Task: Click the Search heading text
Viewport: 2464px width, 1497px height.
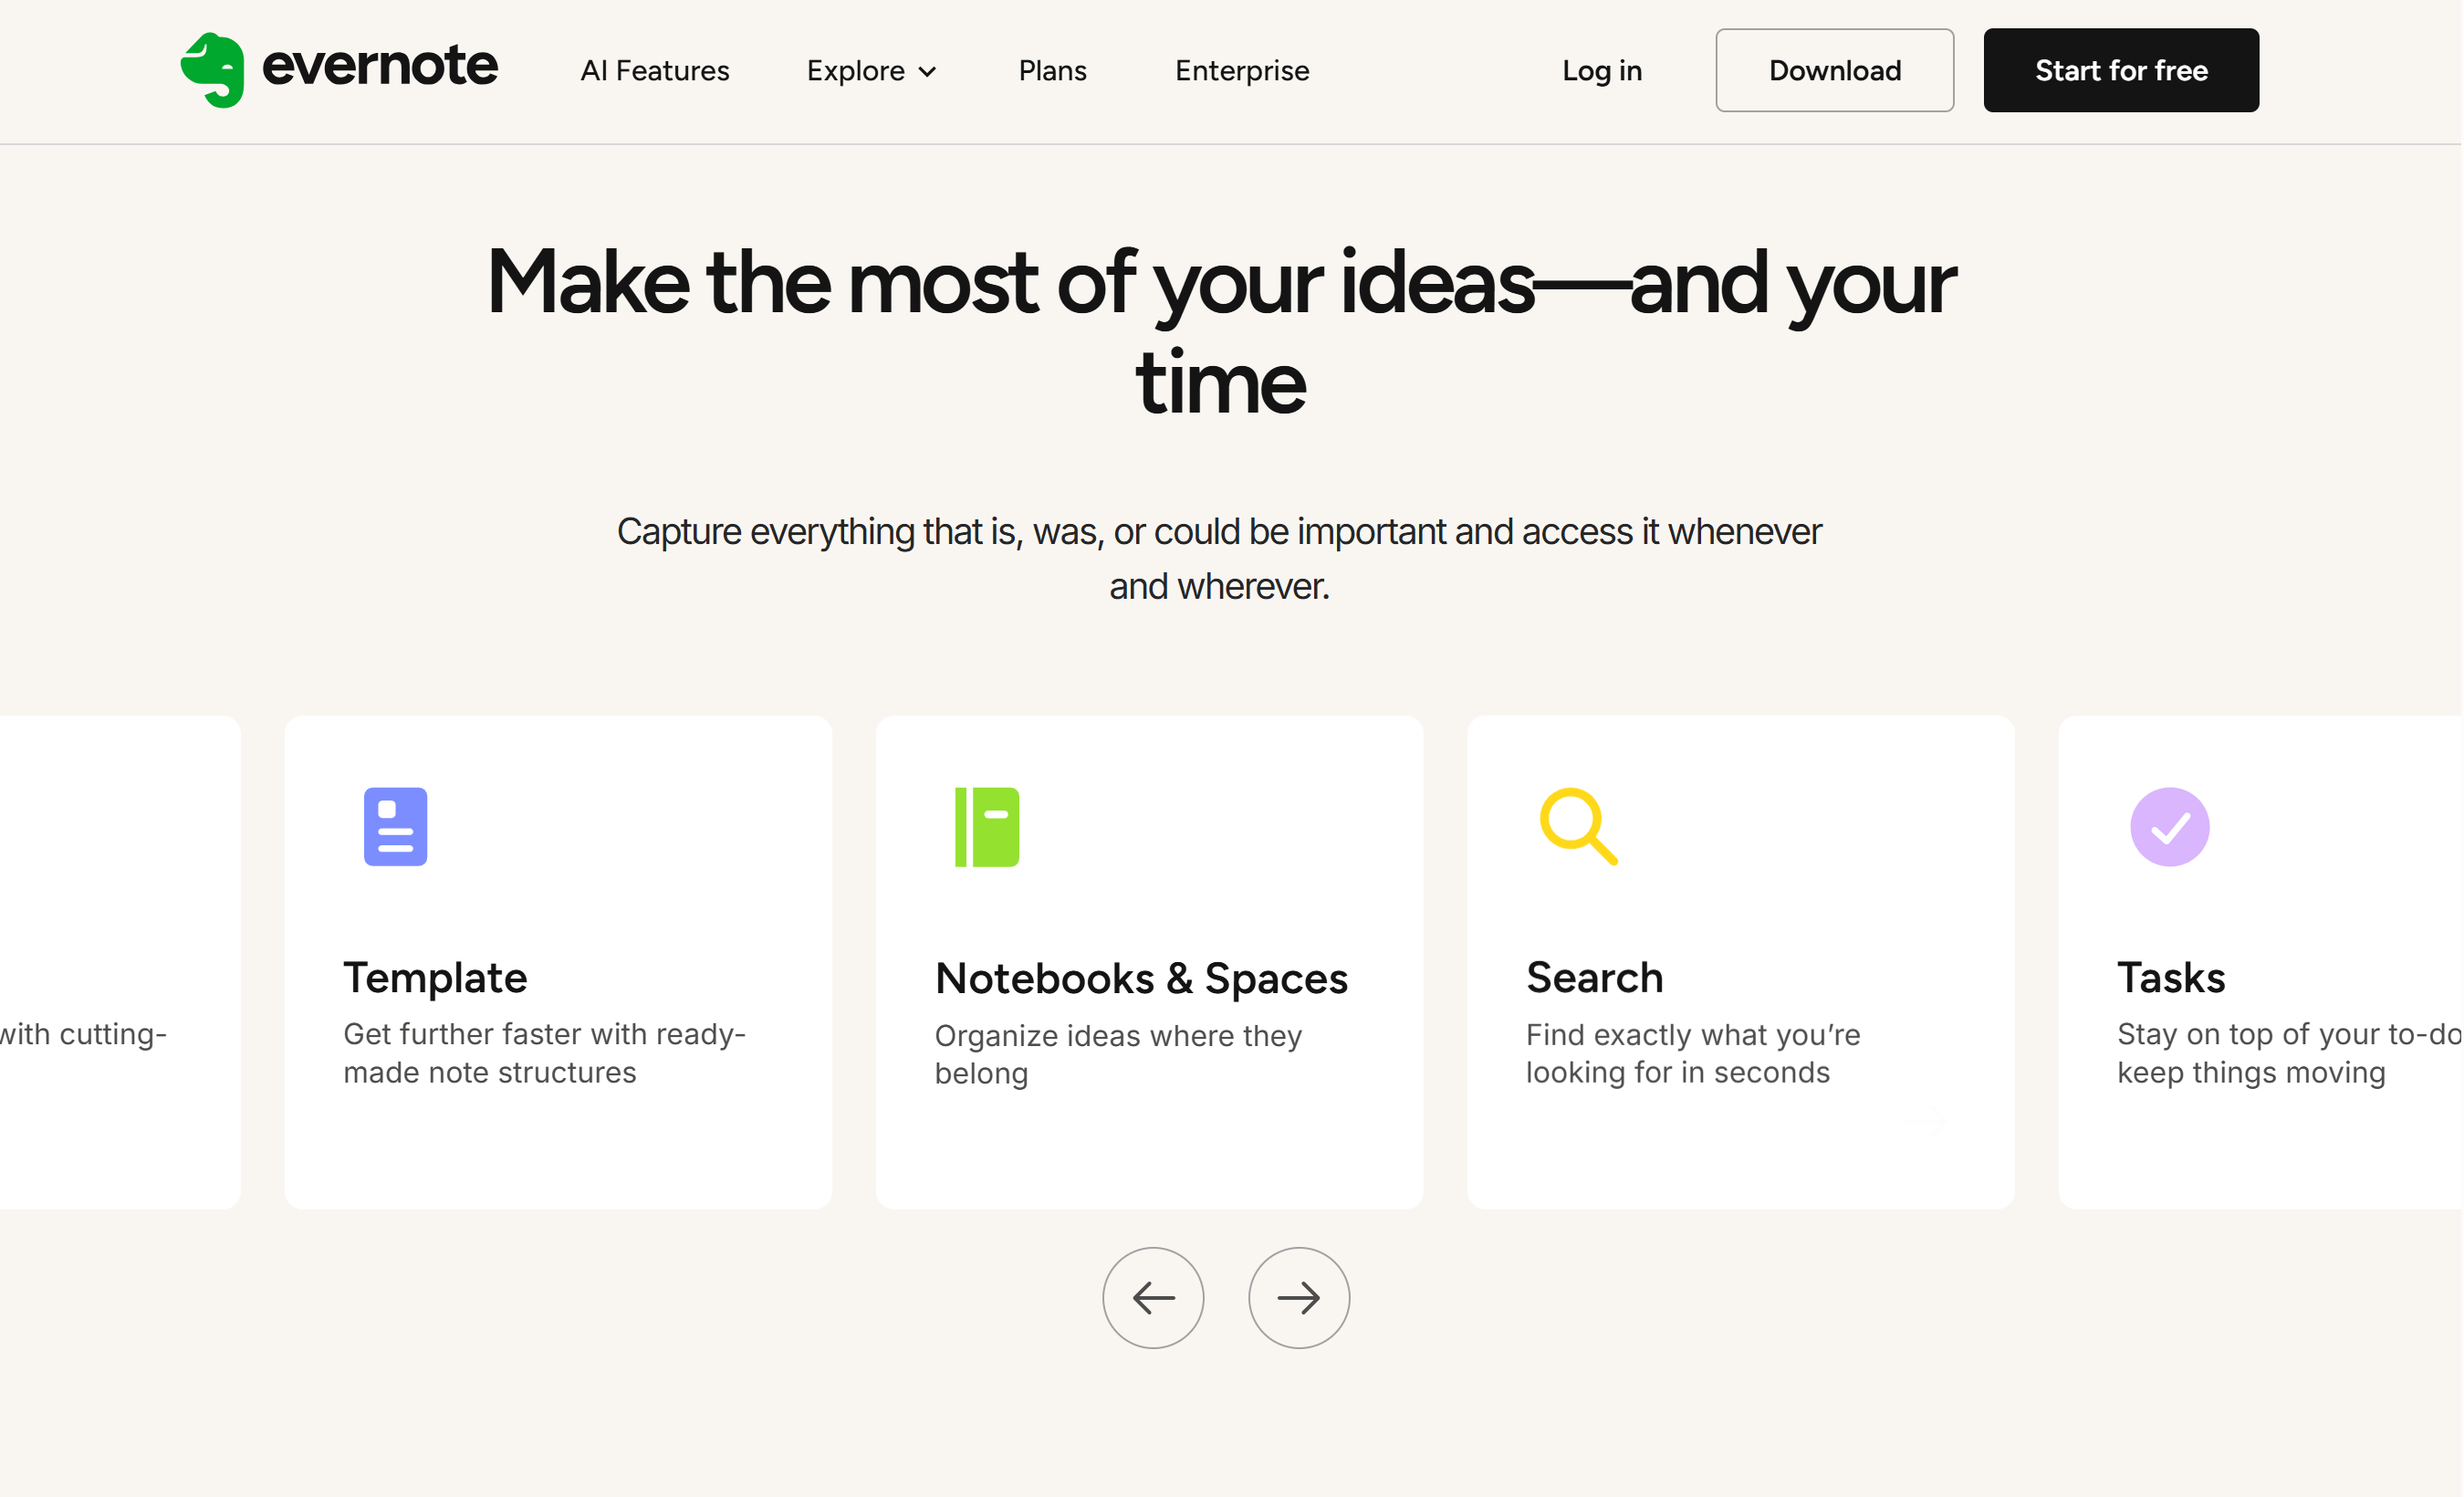Action: pyautogui.click(x=1594, y=978)
